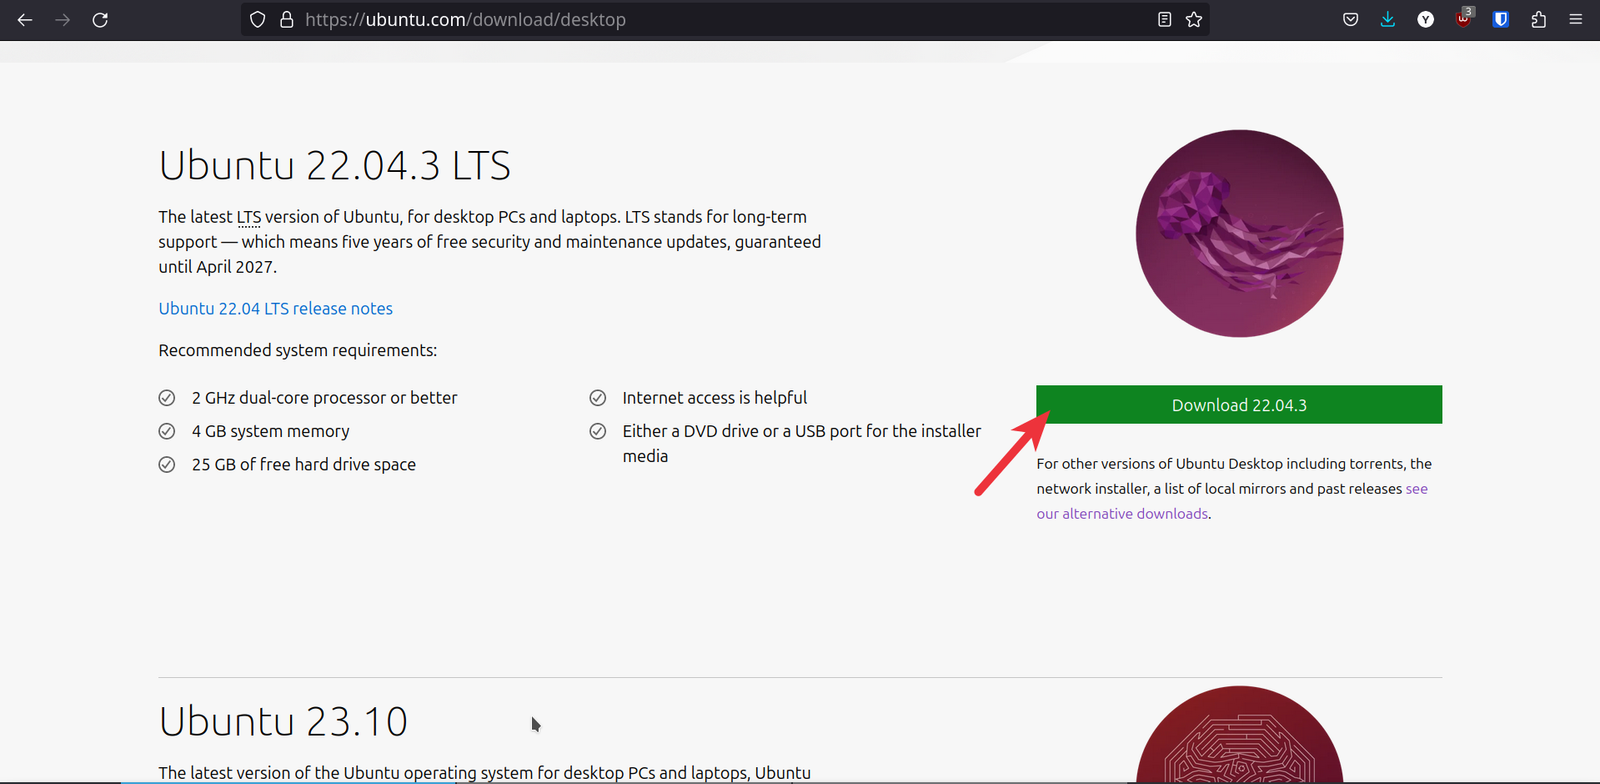Open the Firefox hamburger application menu
1600x784 pixels.
pos(1576,20)
